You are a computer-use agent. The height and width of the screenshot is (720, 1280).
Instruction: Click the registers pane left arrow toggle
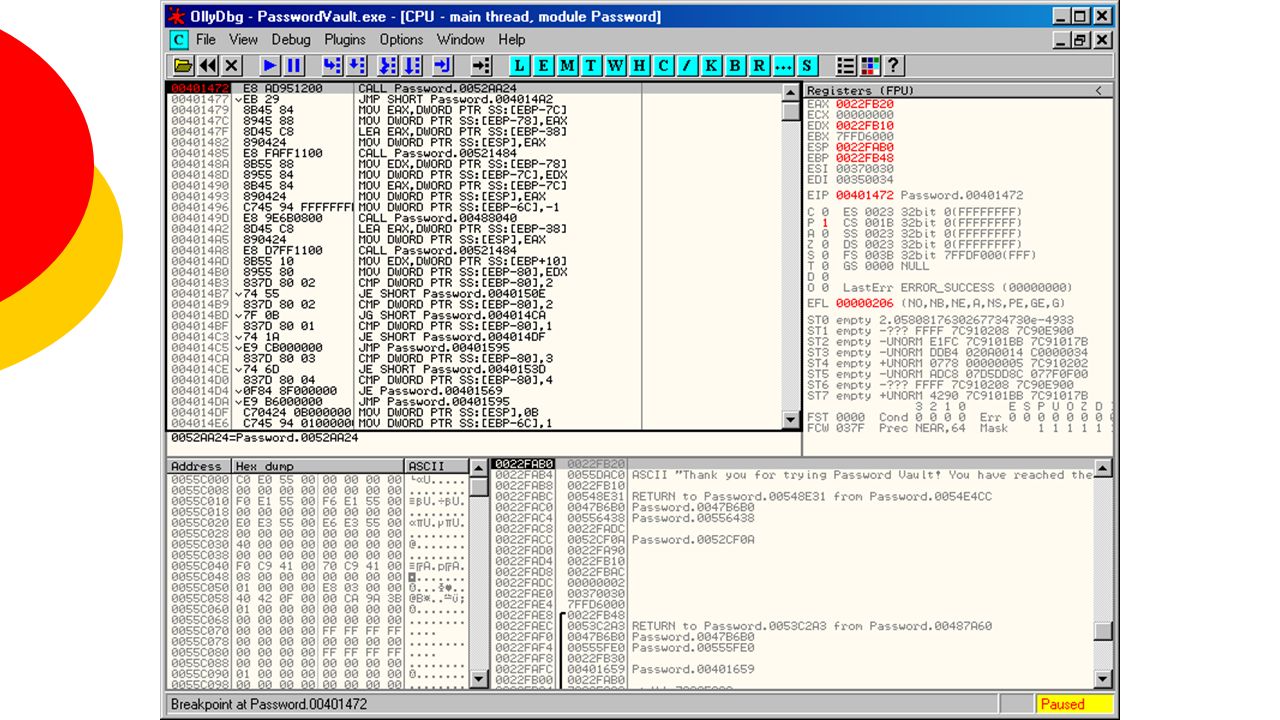pyautogui.click(x=1098, y=91)
